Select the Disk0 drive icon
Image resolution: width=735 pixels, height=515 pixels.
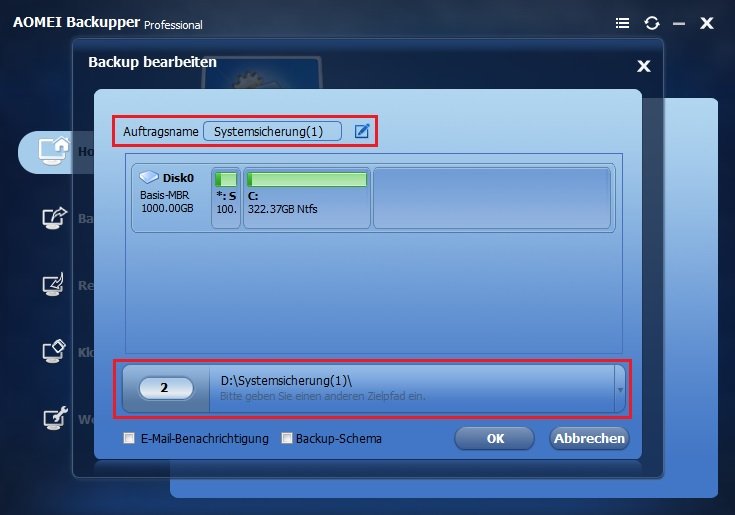pyautogui.click(x=149, y=177)
